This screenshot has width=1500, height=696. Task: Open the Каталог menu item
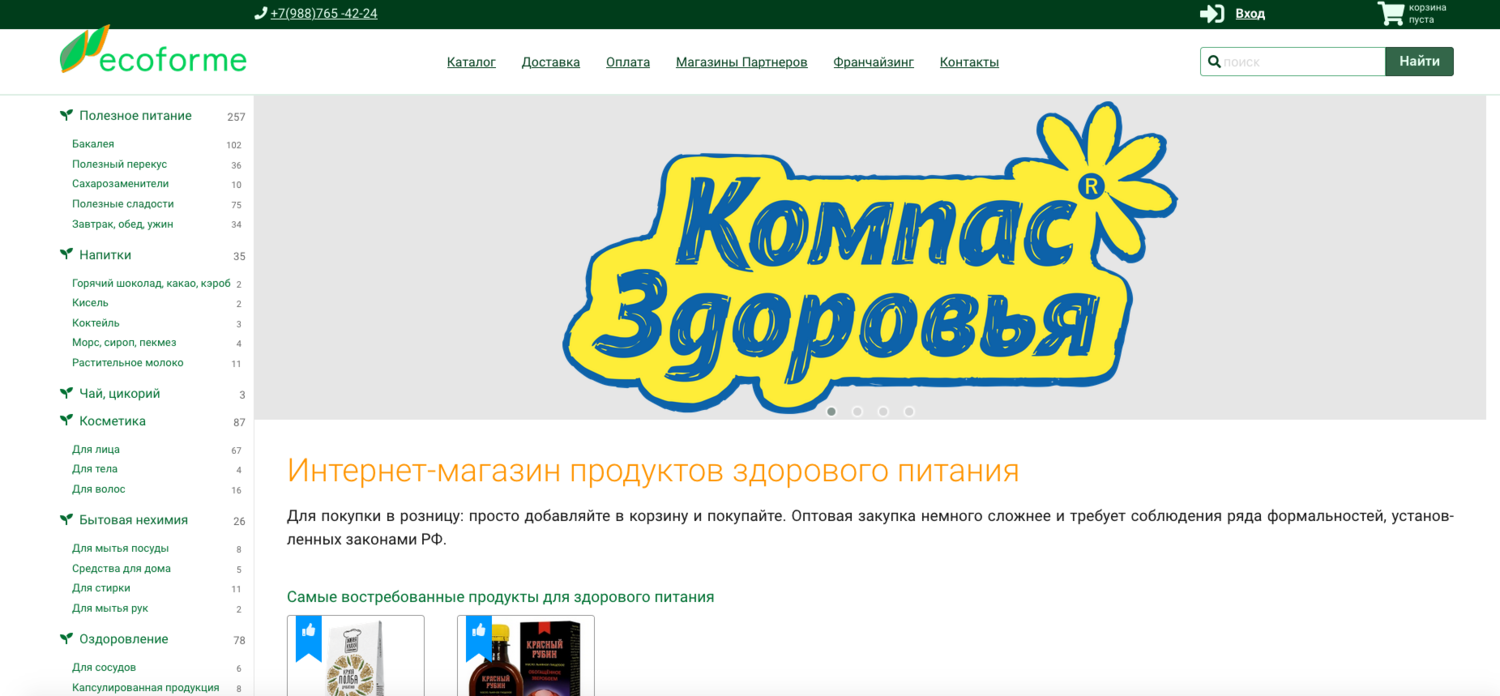[x=471, y=62]
